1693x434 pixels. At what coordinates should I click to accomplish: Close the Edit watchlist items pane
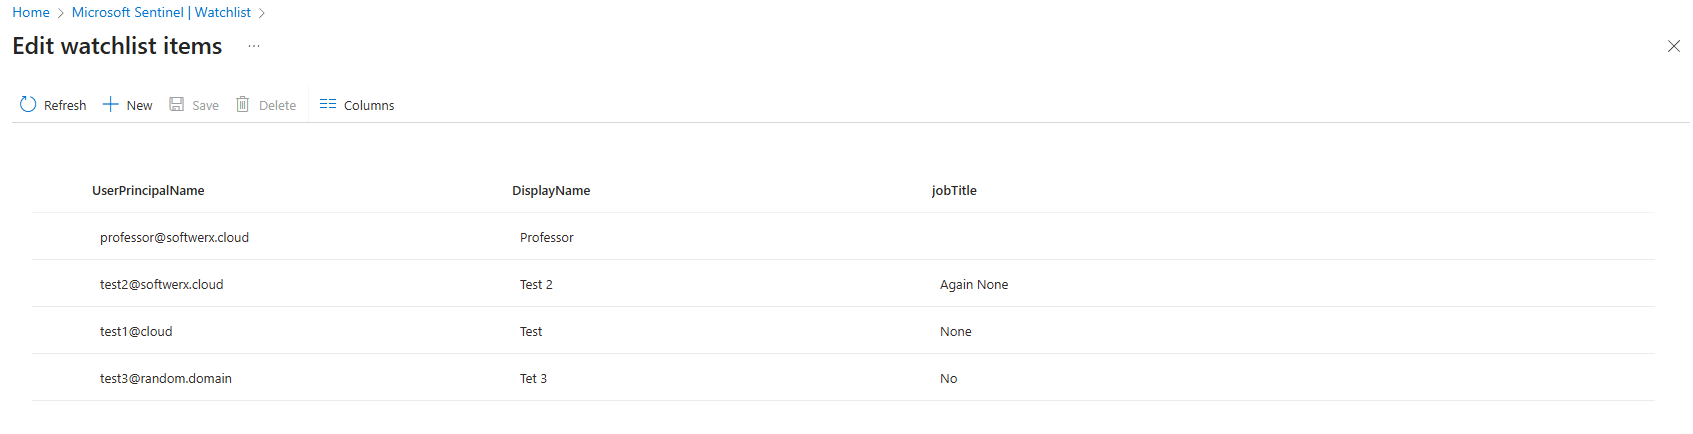(x=1673, y=46)
